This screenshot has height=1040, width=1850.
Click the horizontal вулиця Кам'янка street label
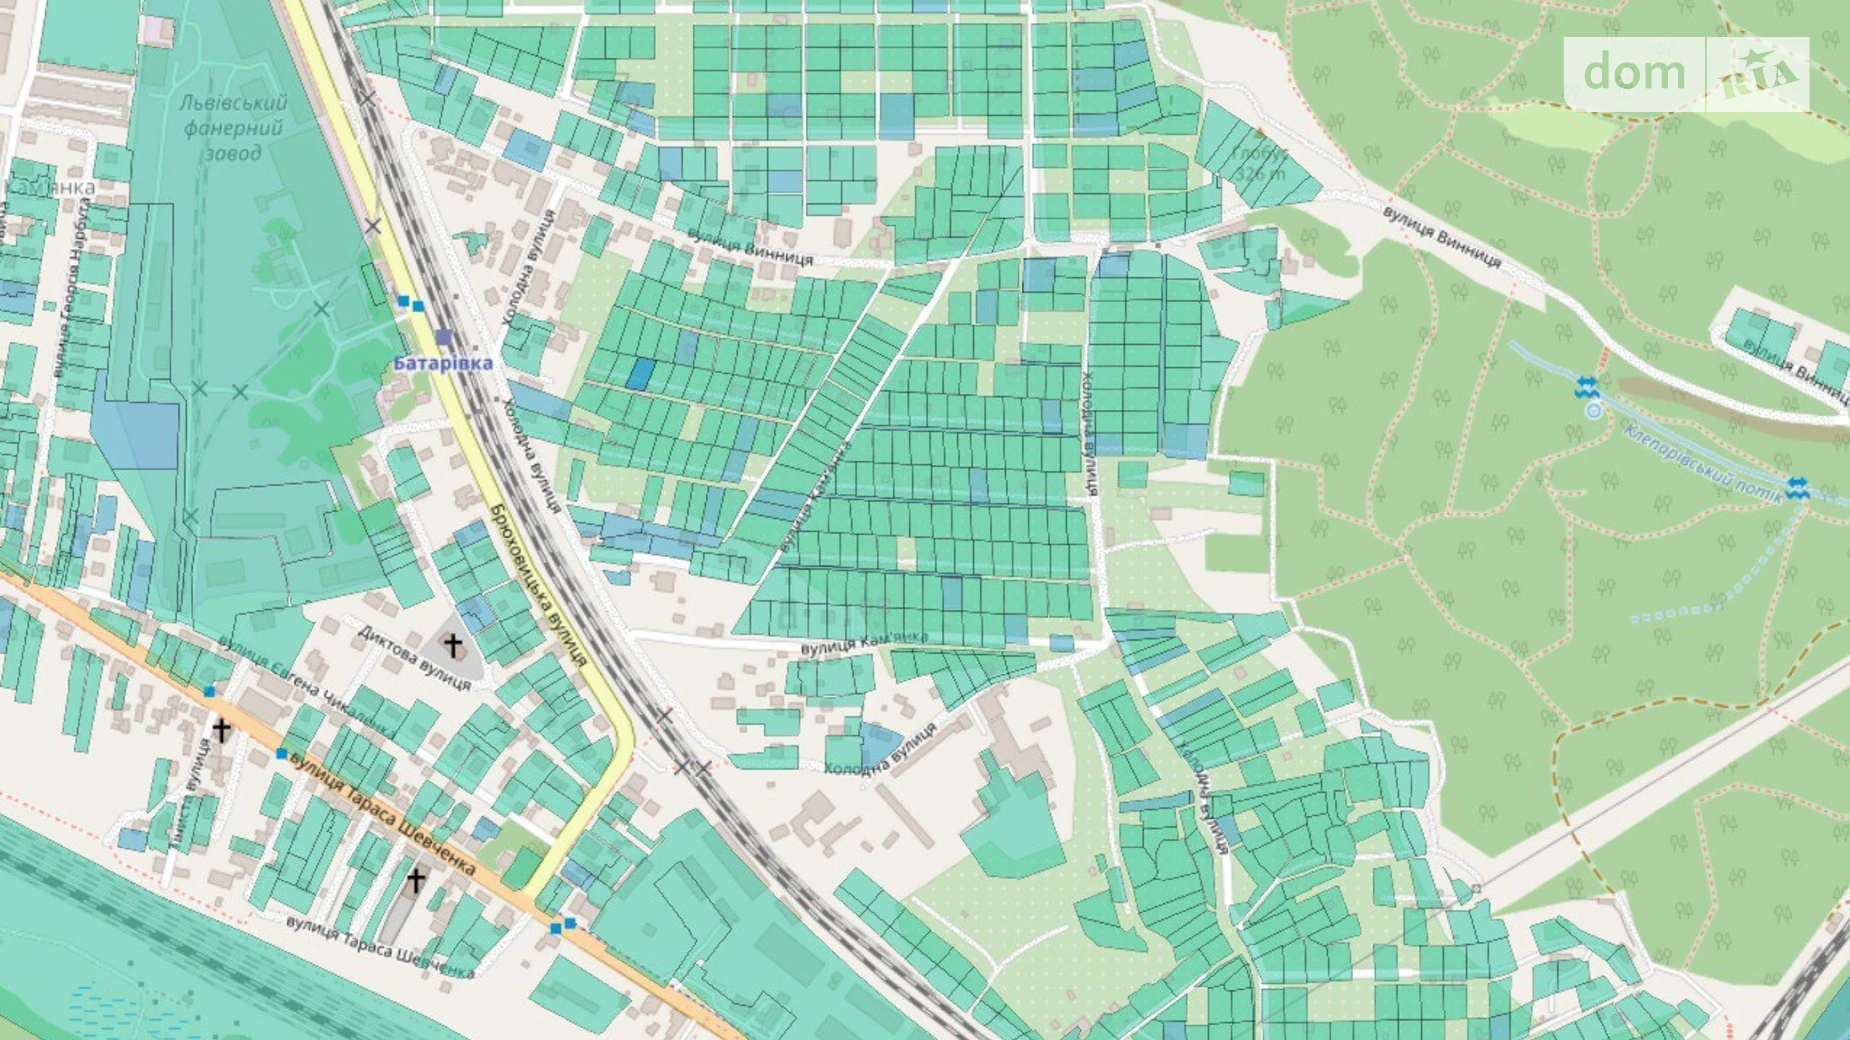[x=863, y=643]
